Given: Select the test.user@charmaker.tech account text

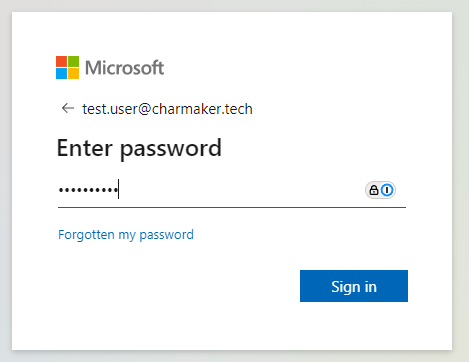Looking at the screenshot, I should click(x=167, y=109).
